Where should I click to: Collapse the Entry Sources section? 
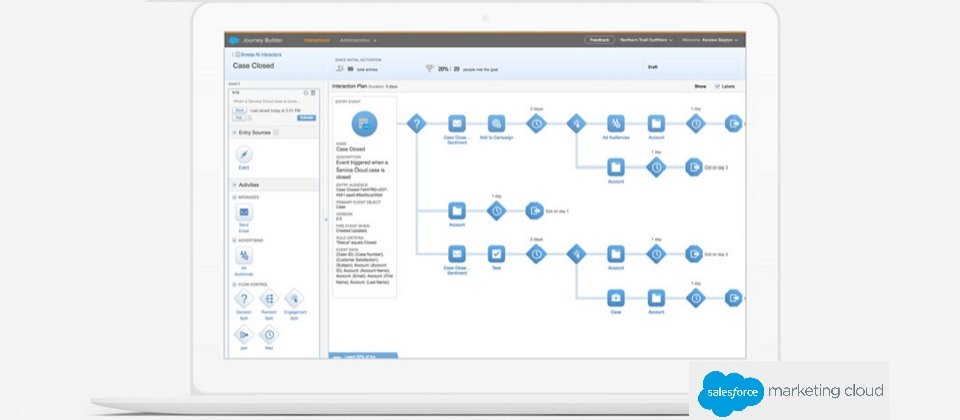[234, 132]
